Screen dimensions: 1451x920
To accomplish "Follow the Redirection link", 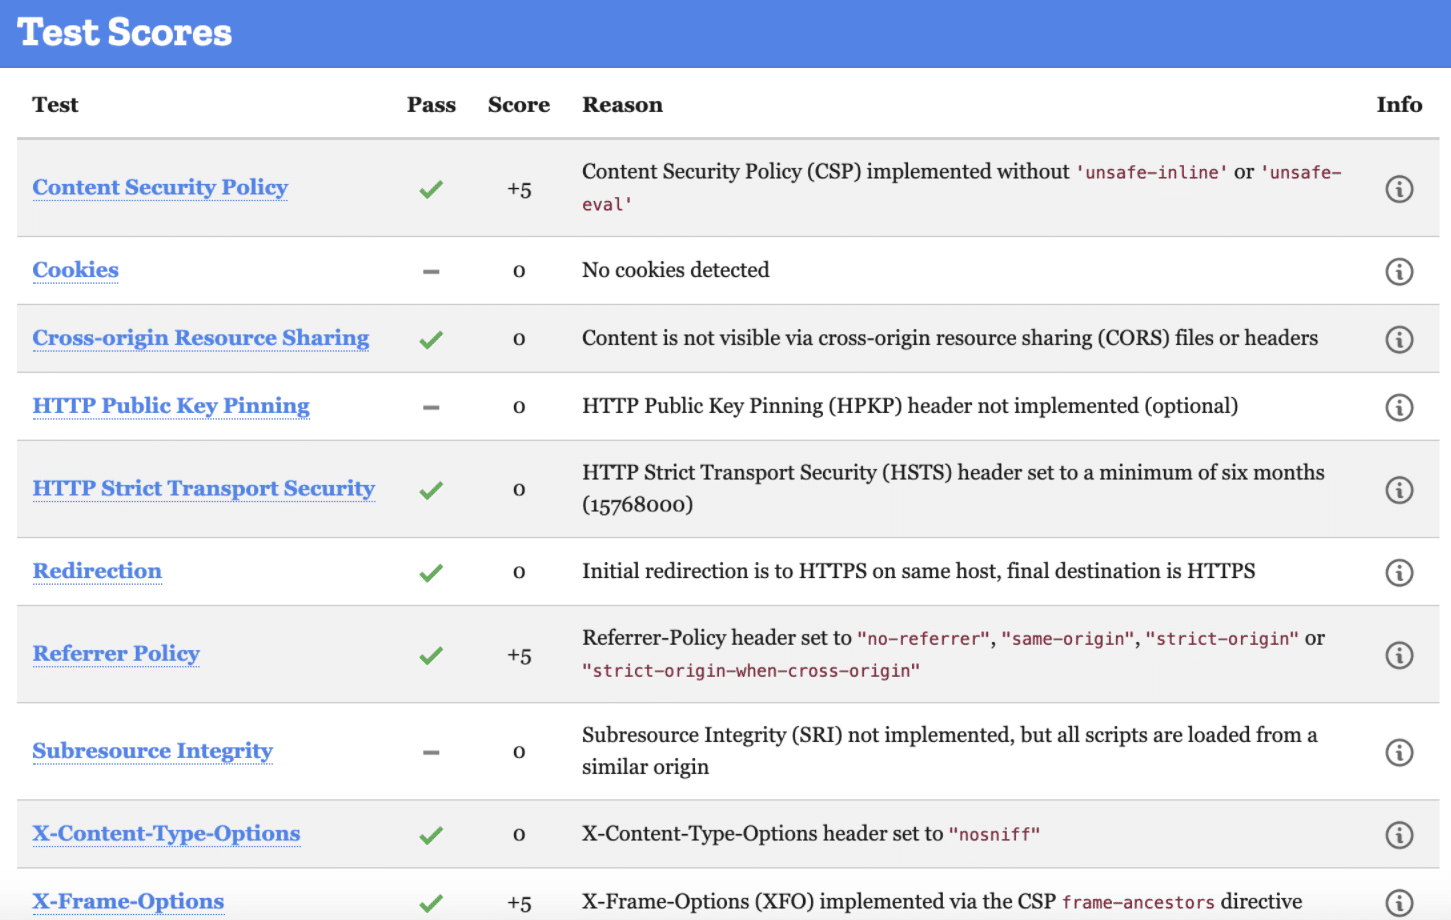I will (97, 571).
